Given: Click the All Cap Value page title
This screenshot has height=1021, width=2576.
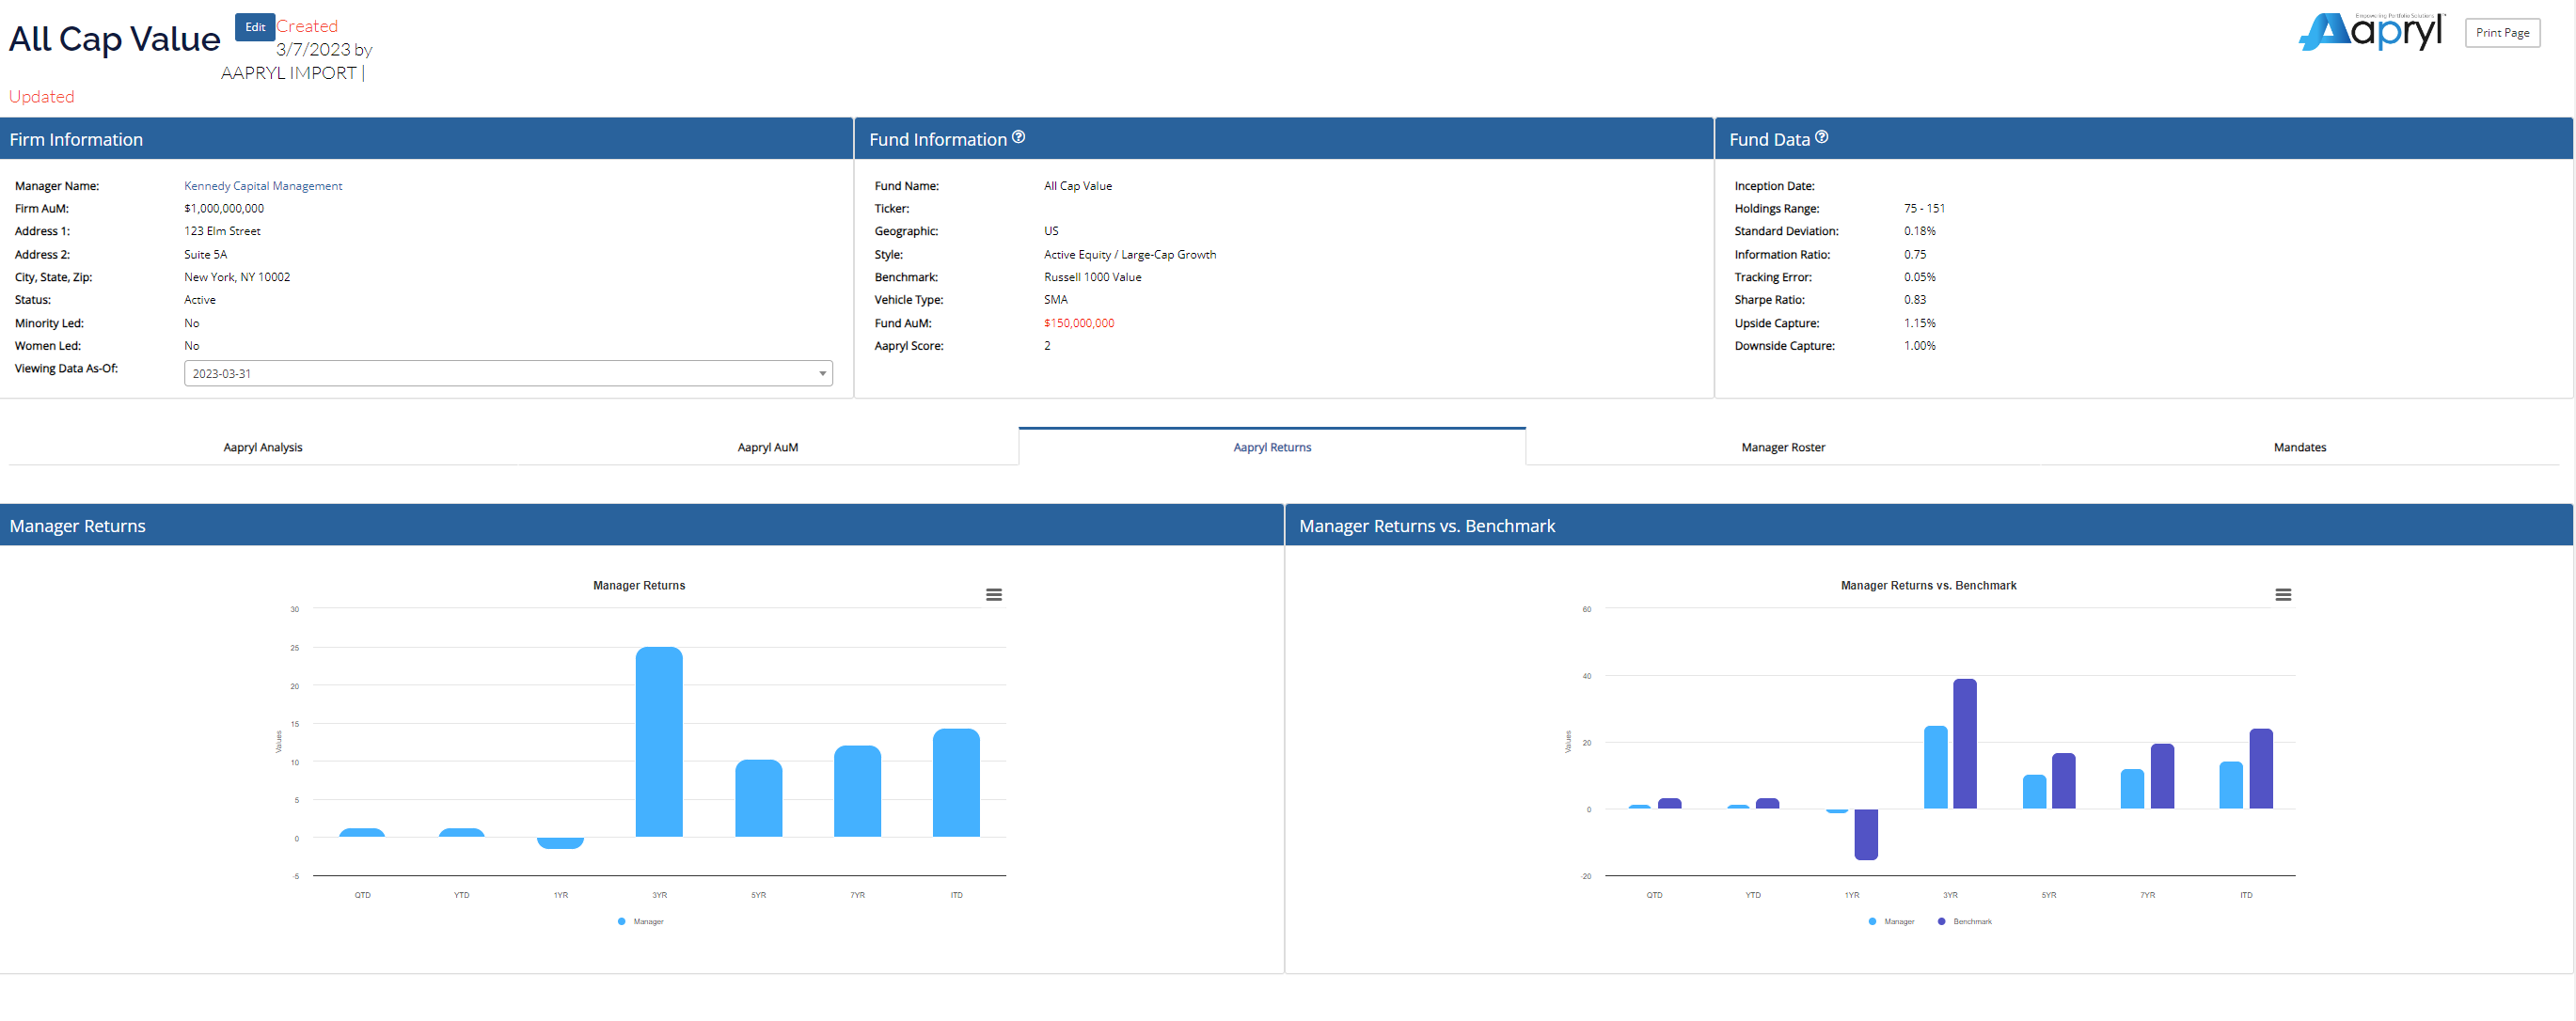Looking at the screenshot, I should tap(115, 39).
